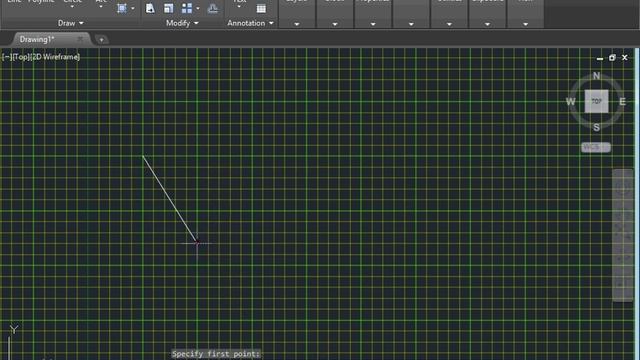
Task: Expand the Utilities panel arrow
Action: [x=449, y=24]
